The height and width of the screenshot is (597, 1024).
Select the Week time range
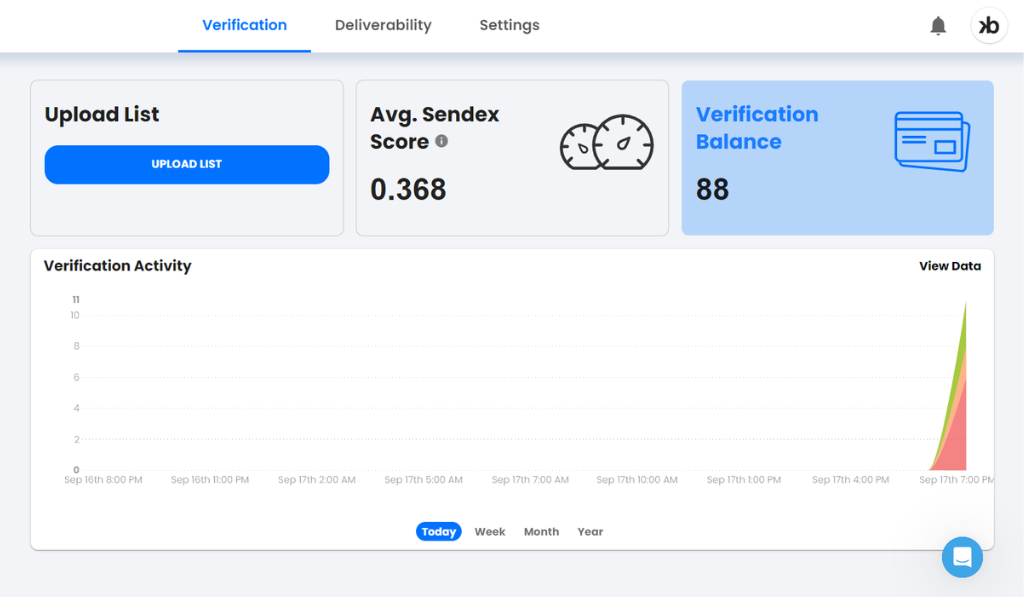coord(490,532)
